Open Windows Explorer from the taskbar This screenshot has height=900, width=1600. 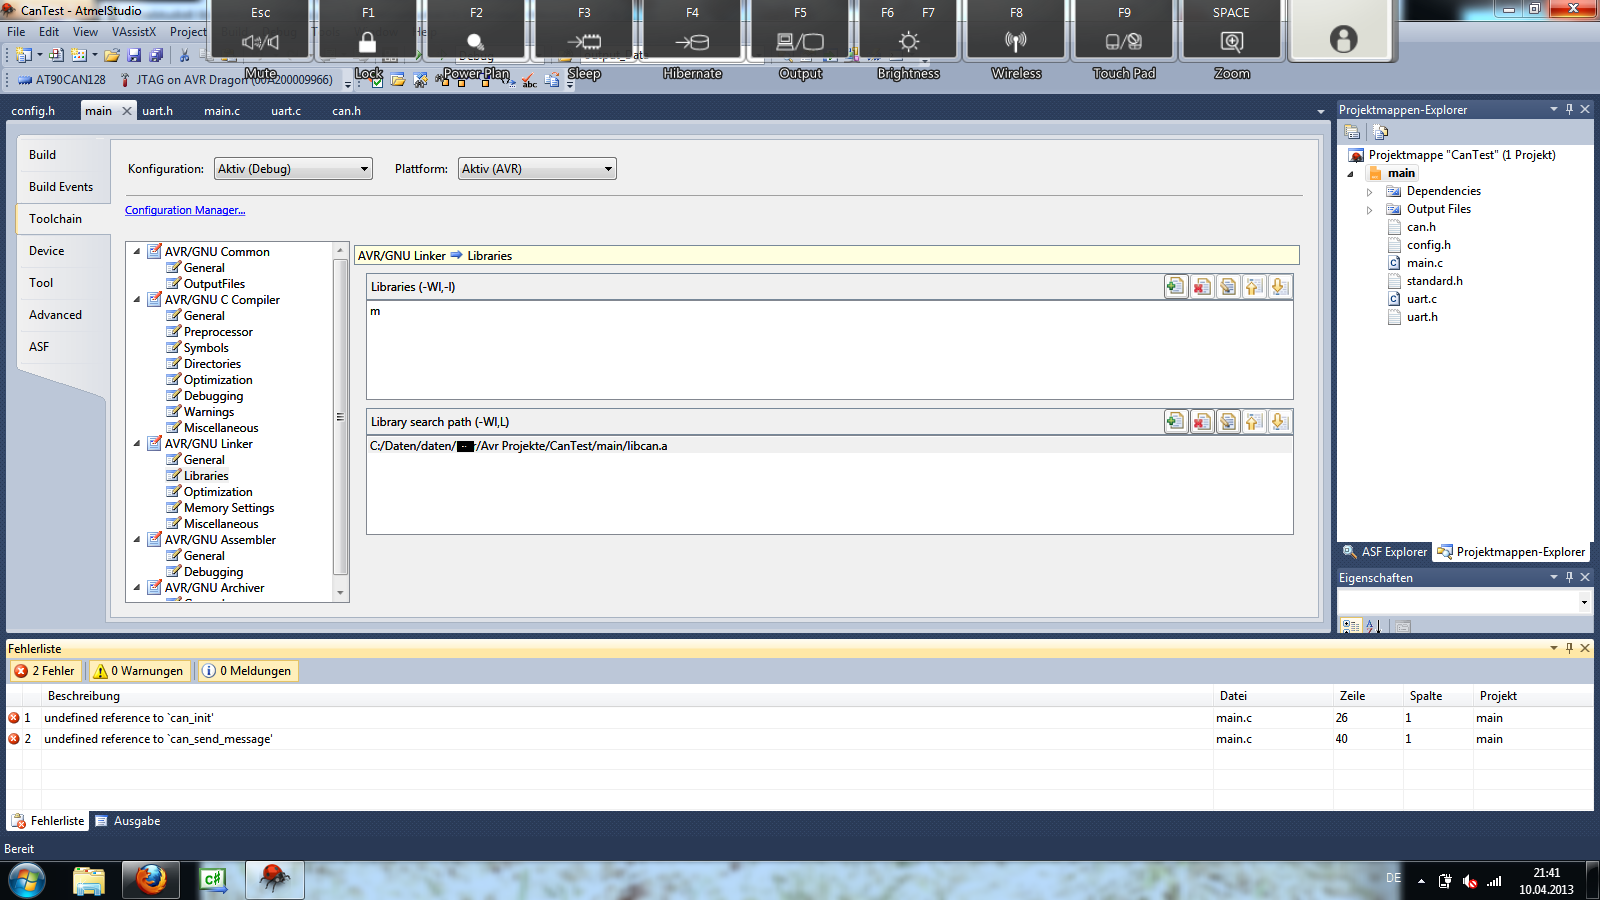(89, 880)
